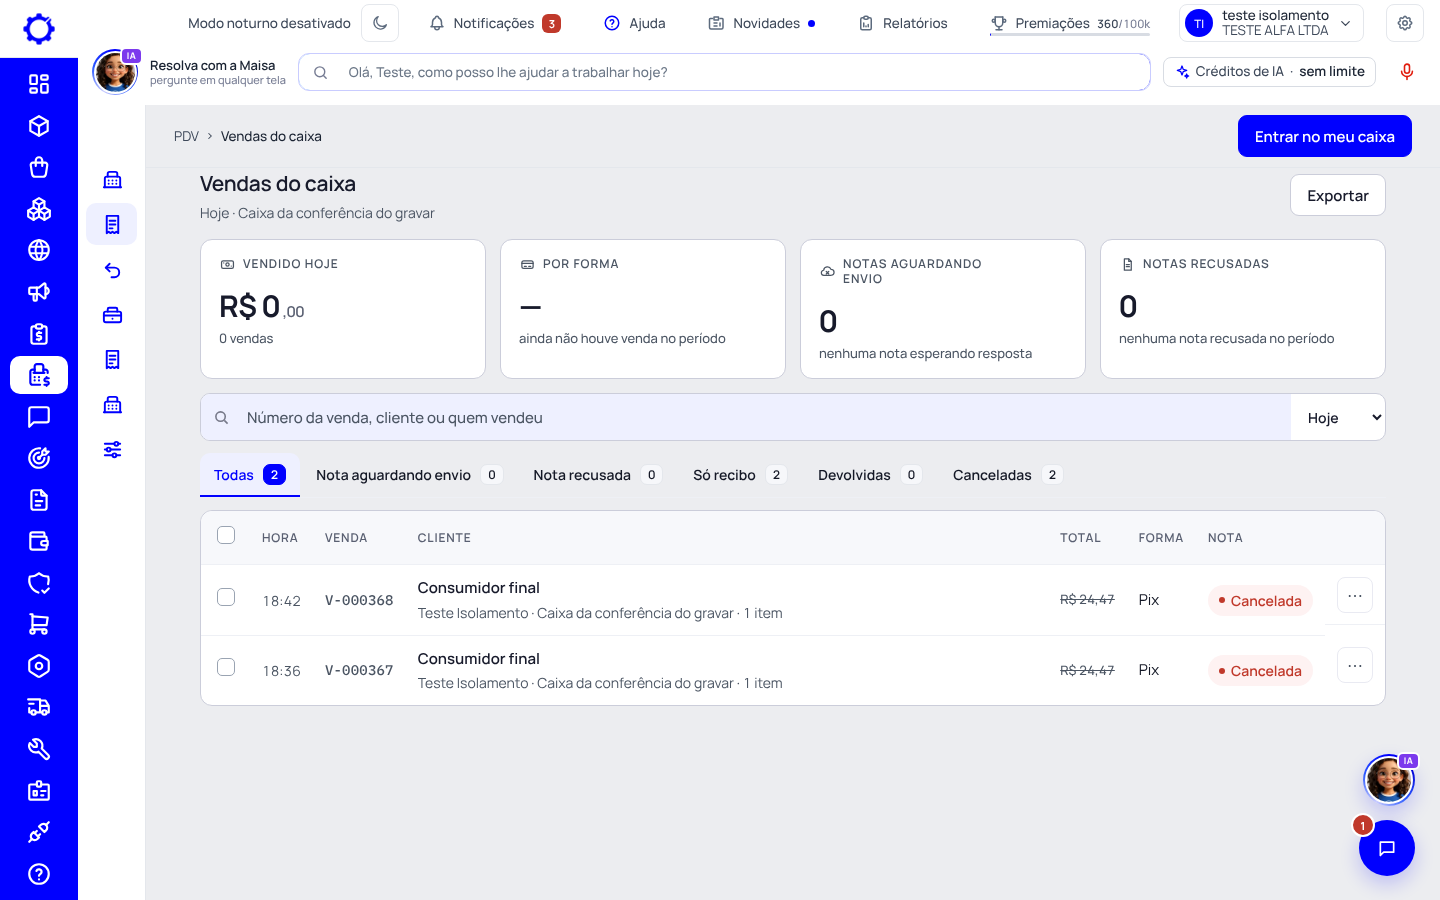Click the shopping bag sidebar icon
Viewport: 1440px width, 900px height.
(39, 167)
